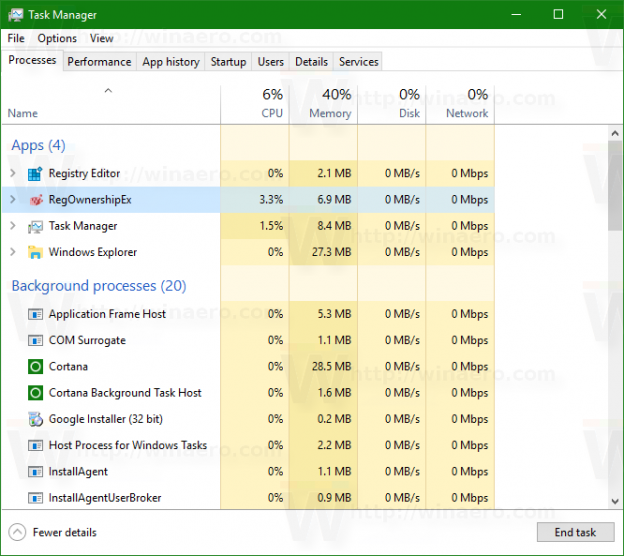Click the Task Manager title bar icon
This screenshot has height=556, width=624.
coord(16,15)
